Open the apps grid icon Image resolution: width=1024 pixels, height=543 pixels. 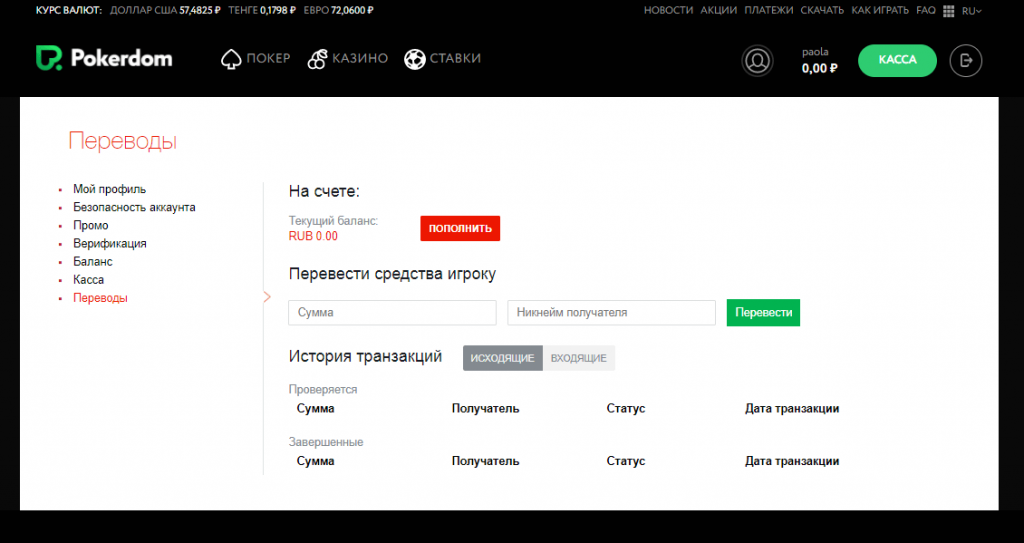point(948,10)
